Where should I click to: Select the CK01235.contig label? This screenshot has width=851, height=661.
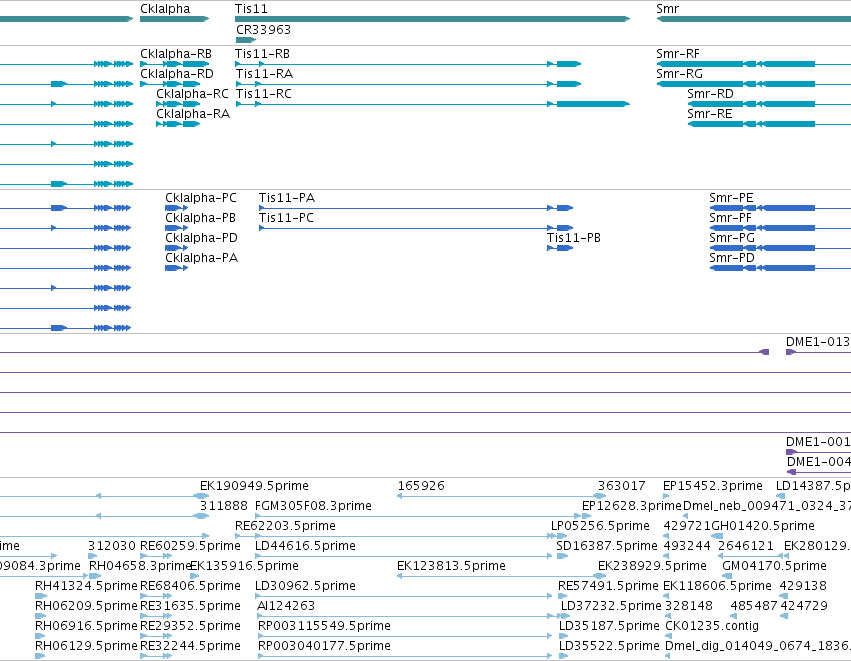712,626
